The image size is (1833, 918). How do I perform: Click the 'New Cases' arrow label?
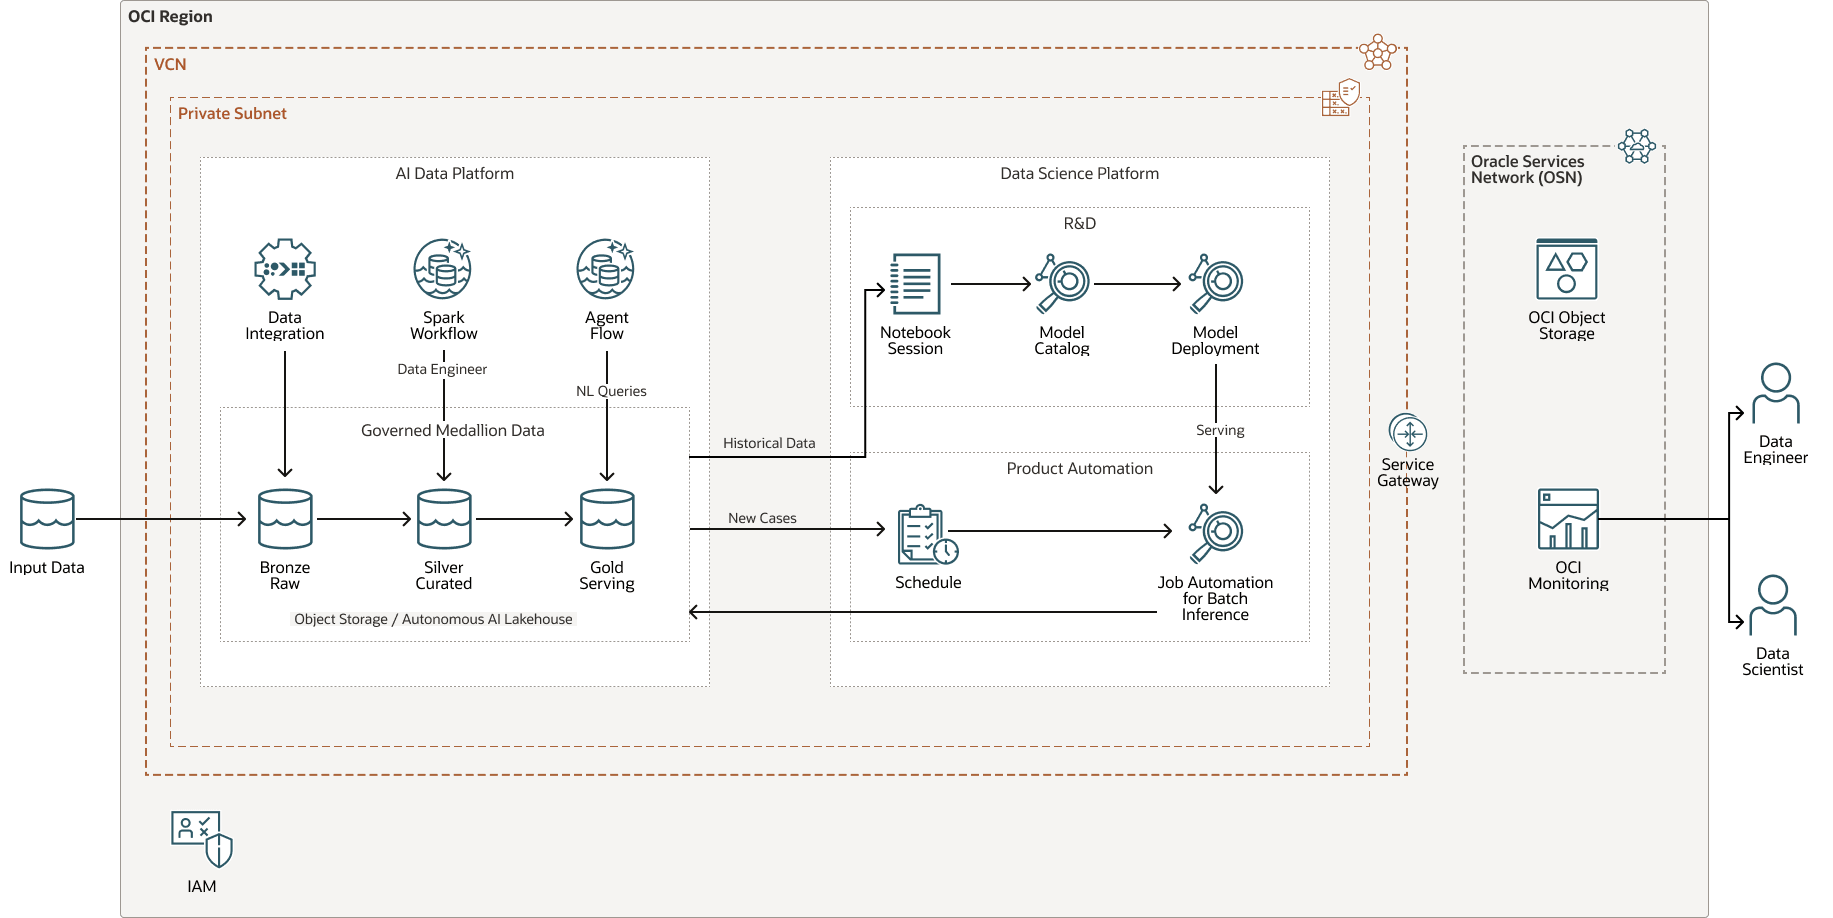click(762, 518)
